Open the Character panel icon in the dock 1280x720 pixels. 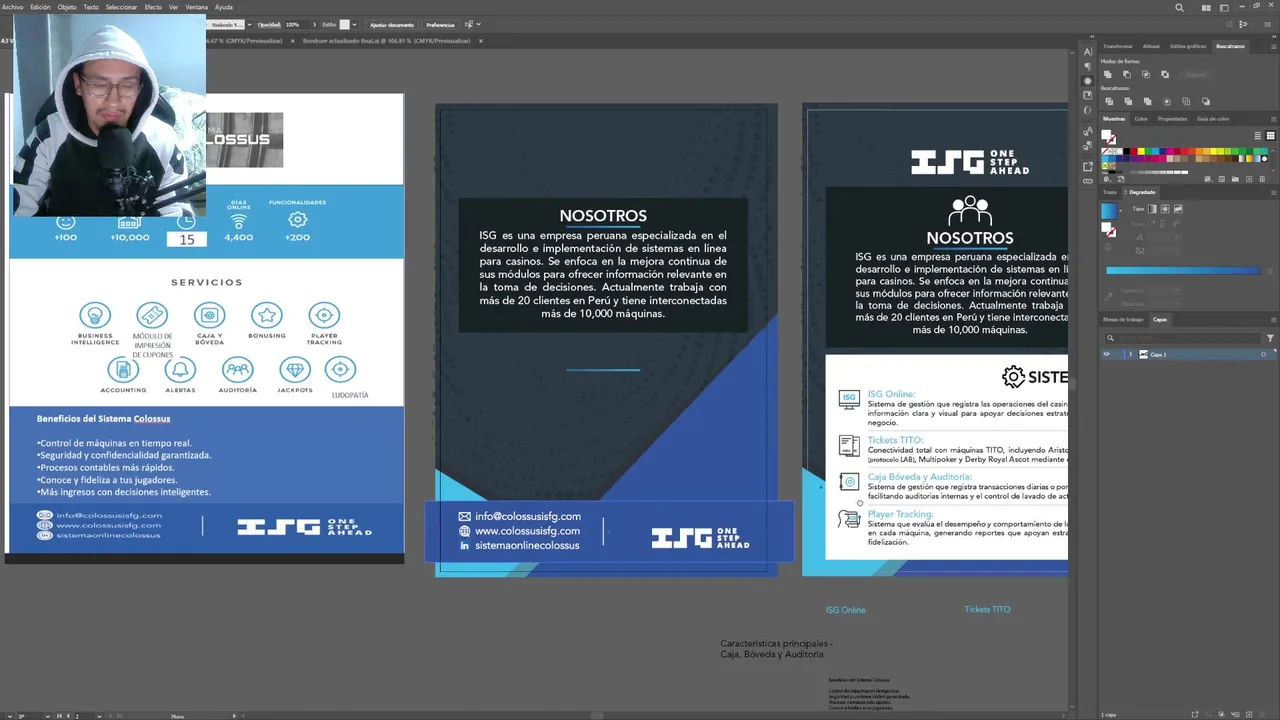pyautogui.click(x=1088, y=52)
